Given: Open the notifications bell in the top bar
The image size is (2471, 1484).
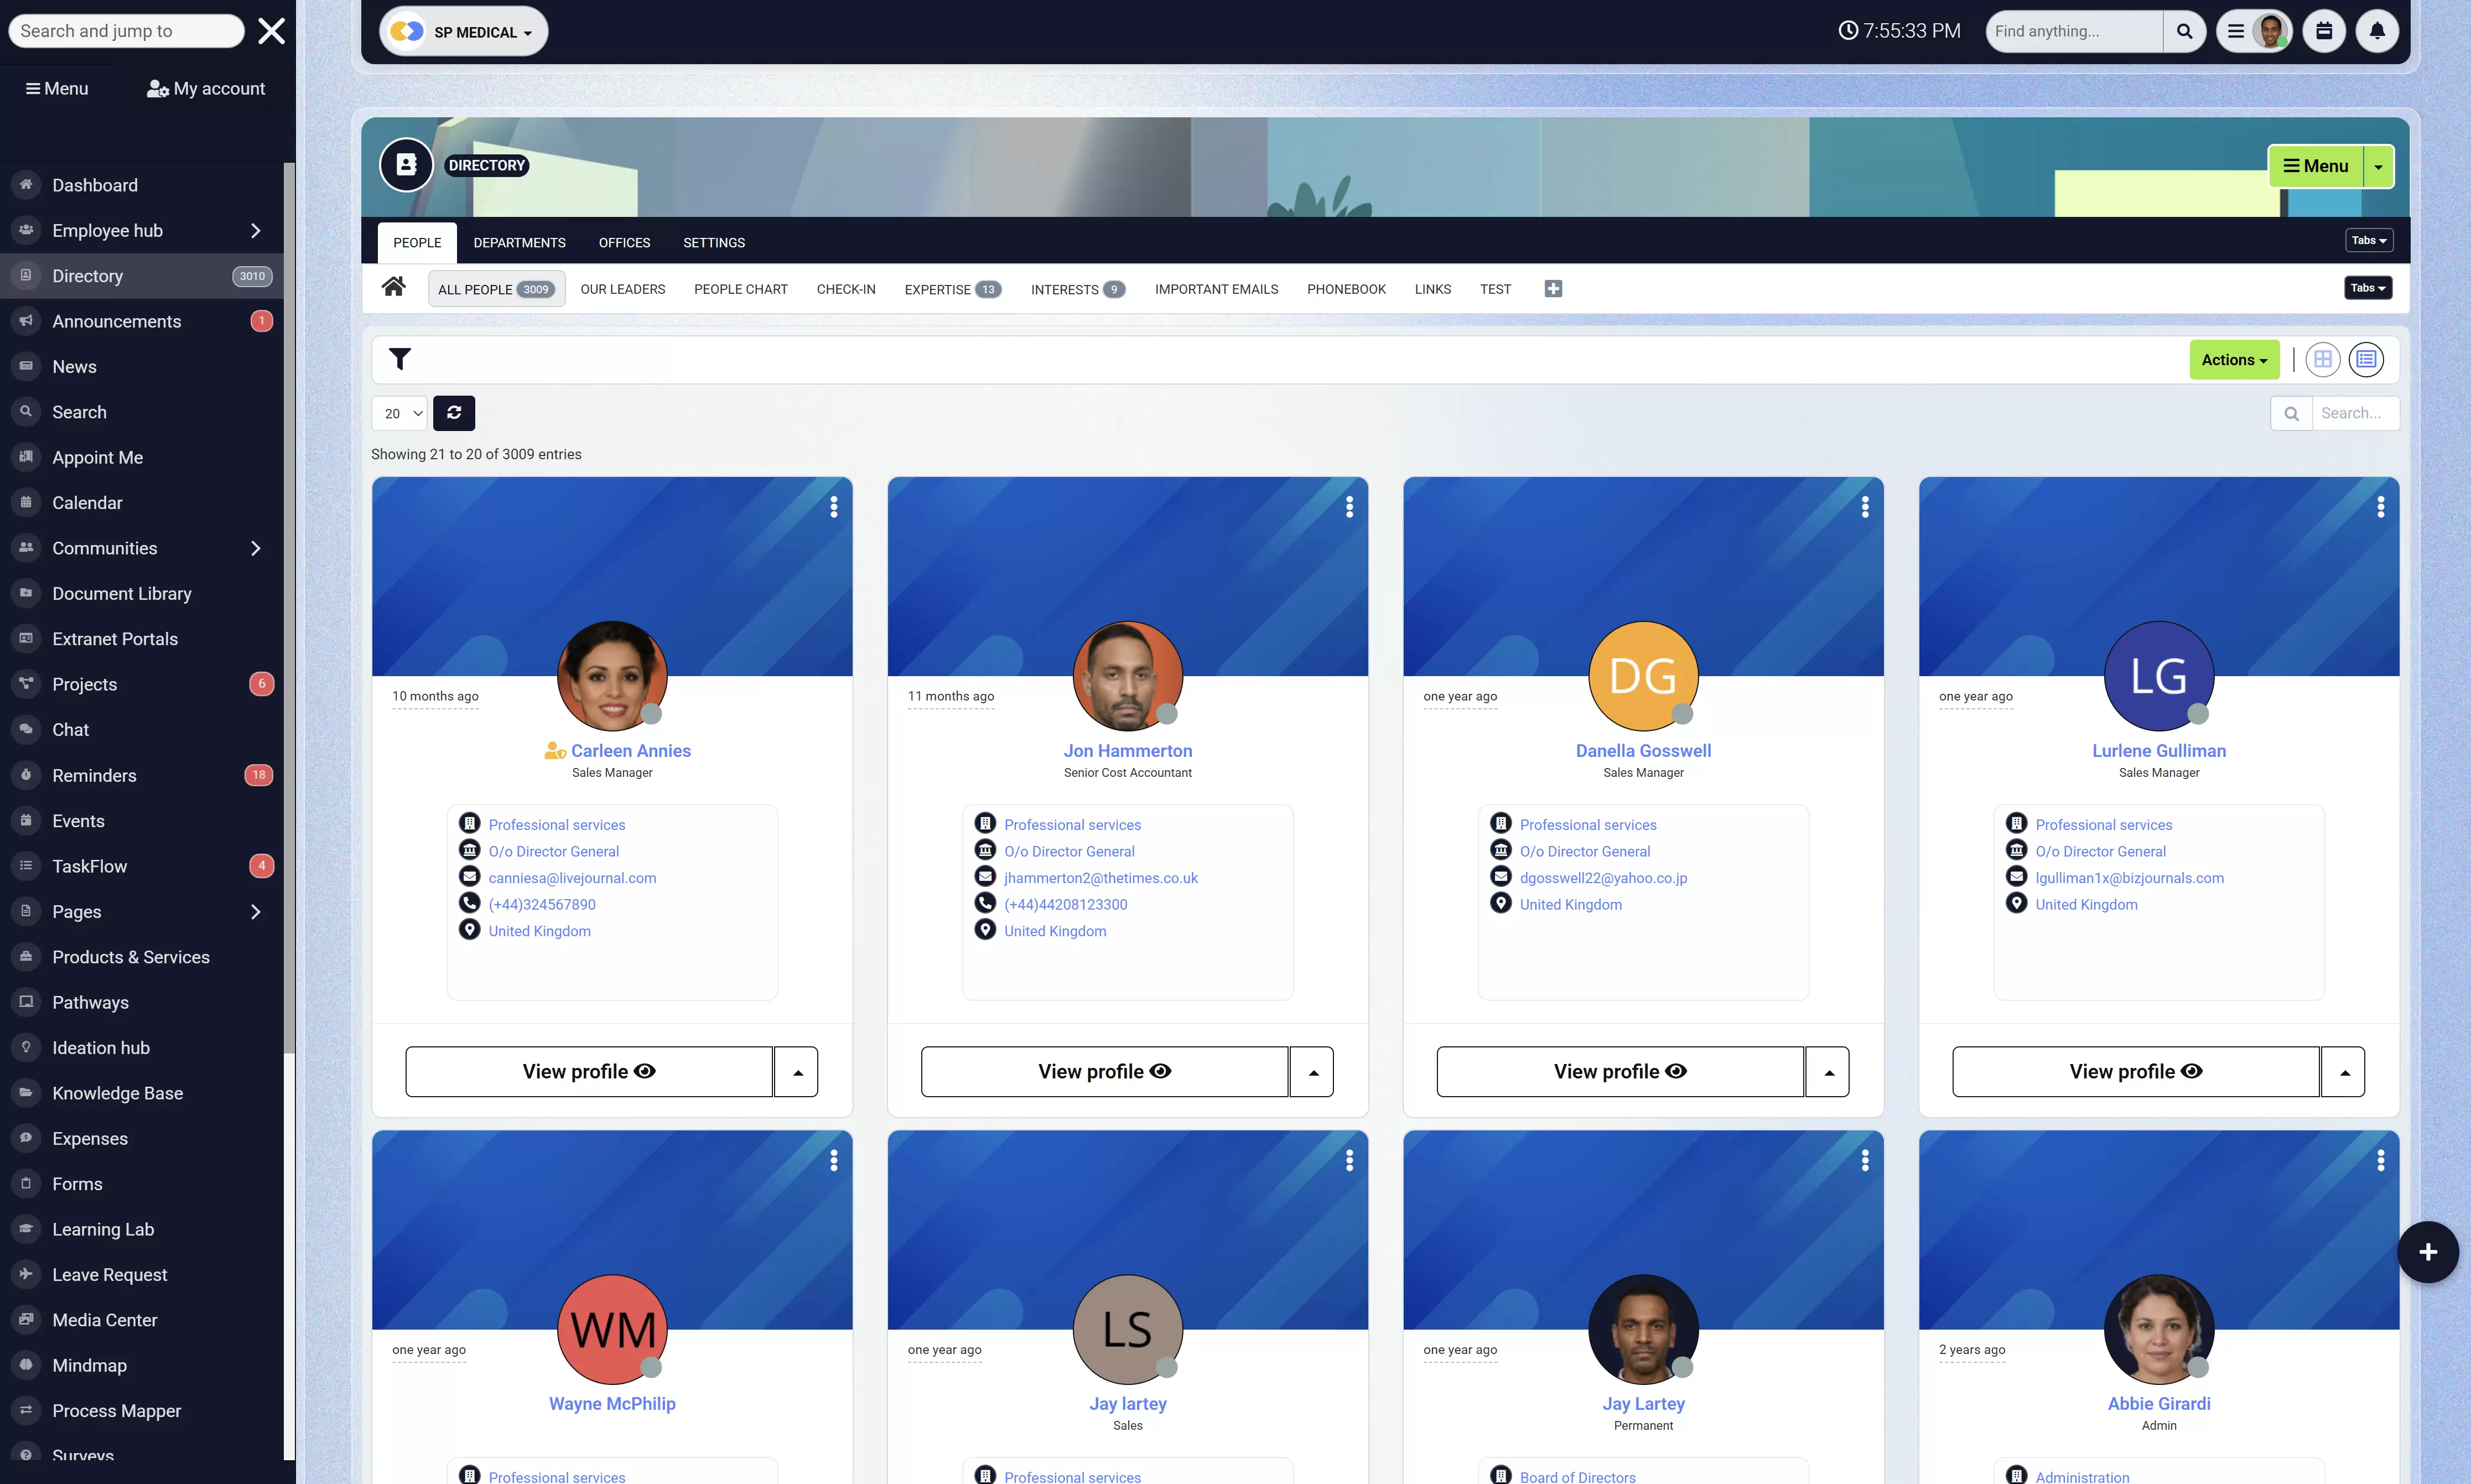Looking at the screenshot, I should pos(2377,30).
